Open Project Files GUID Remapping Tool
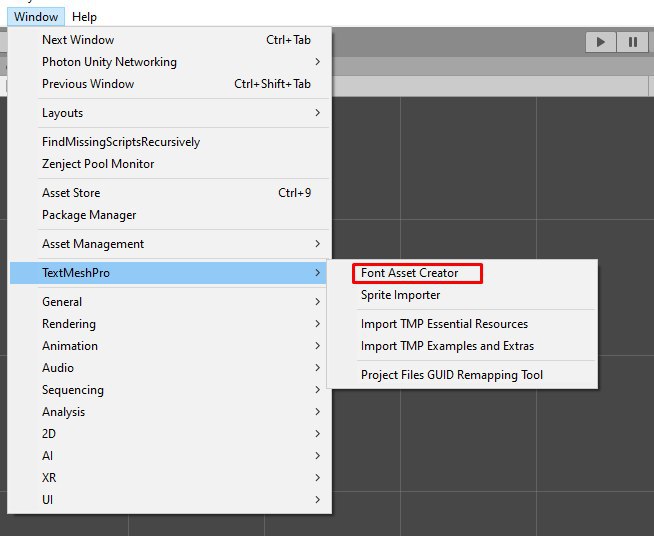This screenshot has width=654, height=536. click(x=462, y=375)
